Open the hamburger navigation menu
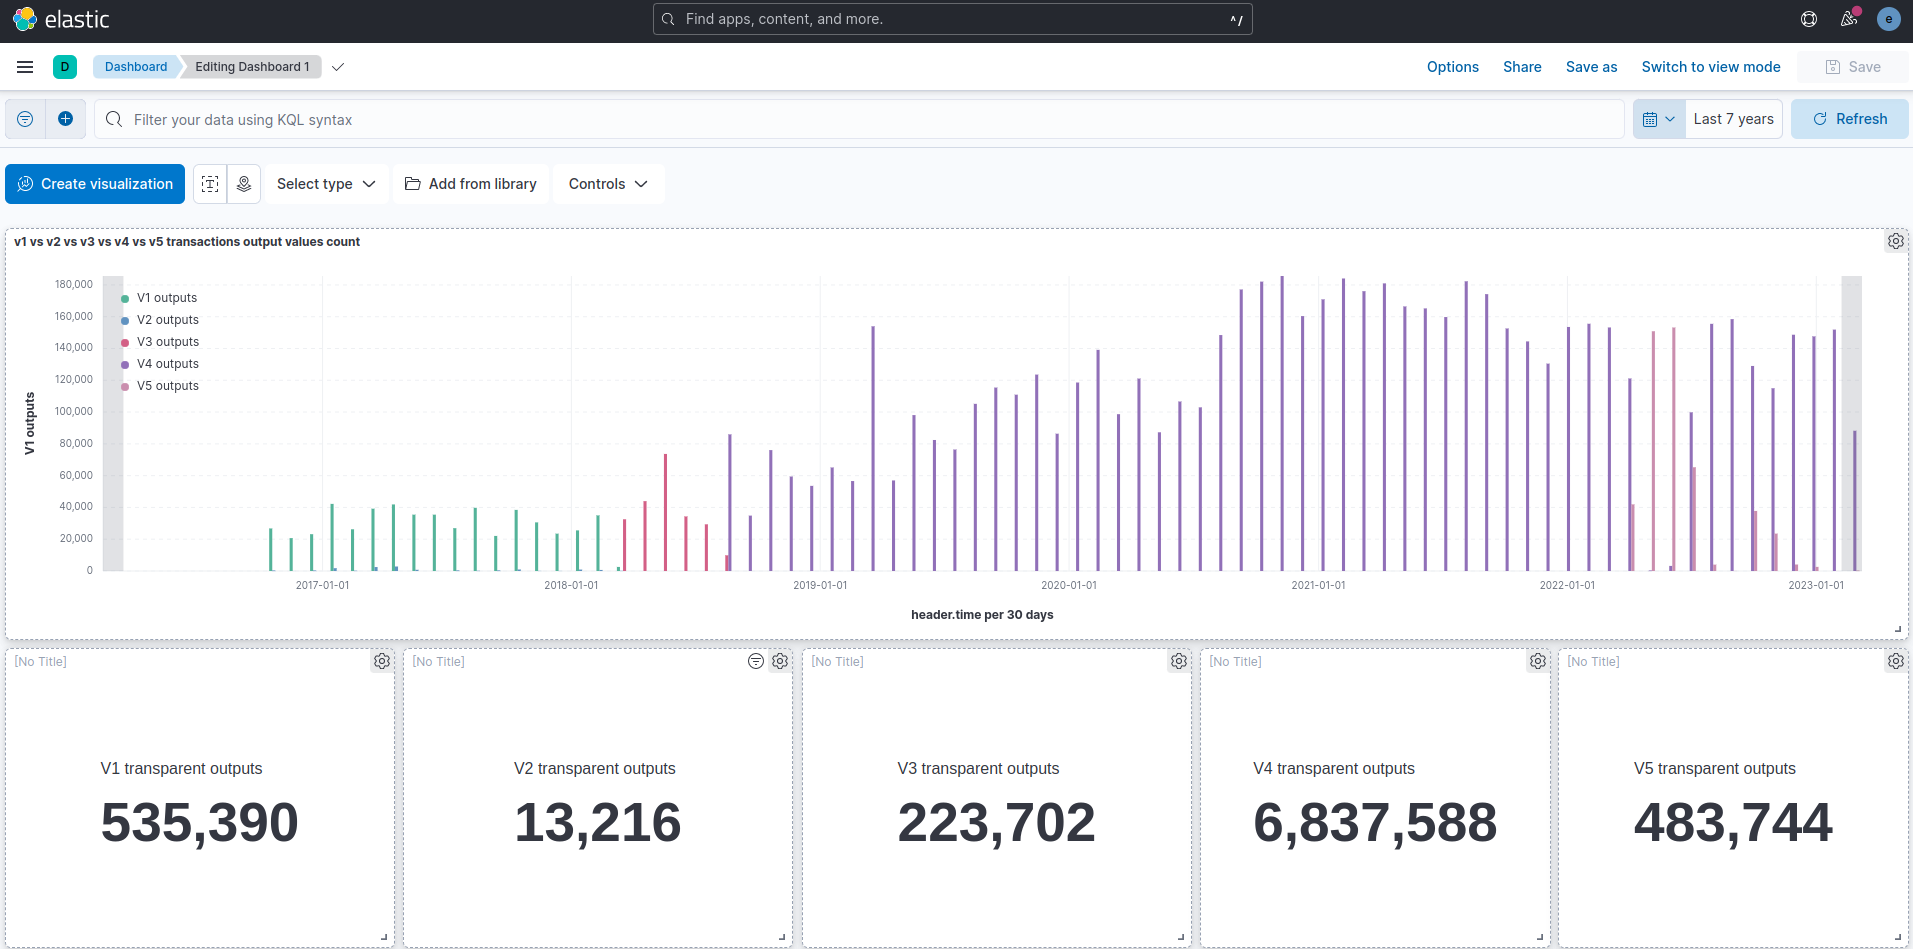This screenshot has width=1913, height=949. [25, 67]
